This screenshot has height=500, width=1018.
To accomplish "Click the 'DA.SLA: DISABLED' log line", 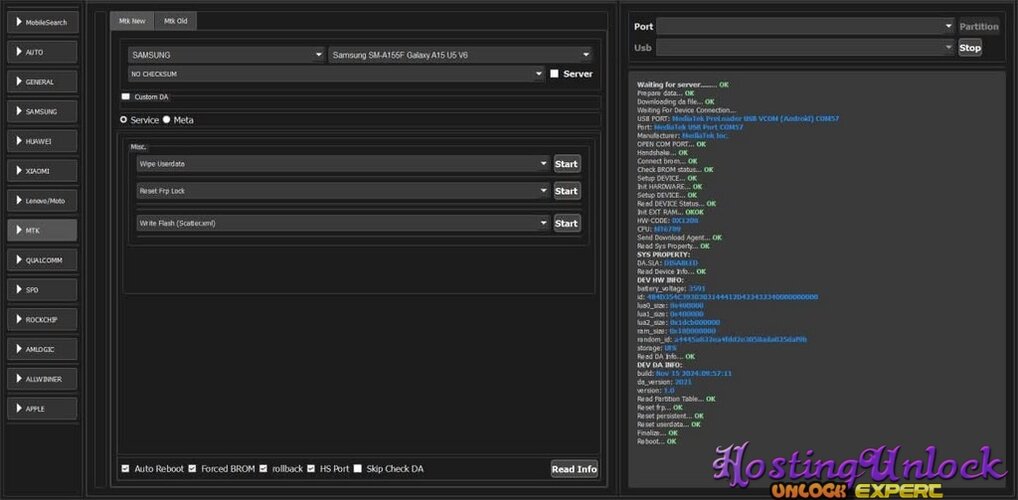I will [667, 263].
